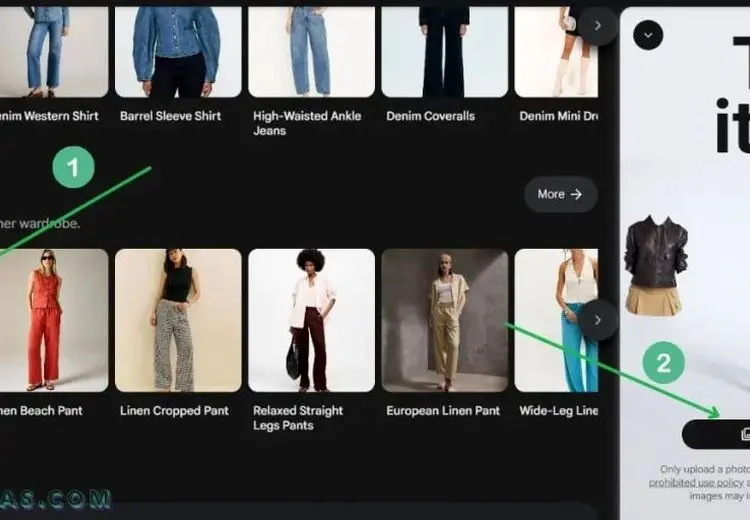Select the Denim Coveralls product image
The height and width of the screenshot is (520, 750).
point(444,50)
